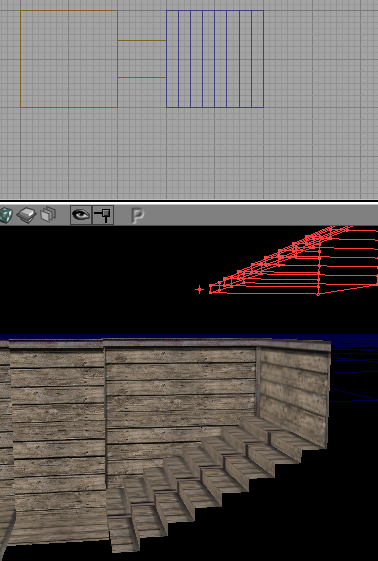
Task: Select the blue striped staircase brush outline
Action: click(215, 59)
